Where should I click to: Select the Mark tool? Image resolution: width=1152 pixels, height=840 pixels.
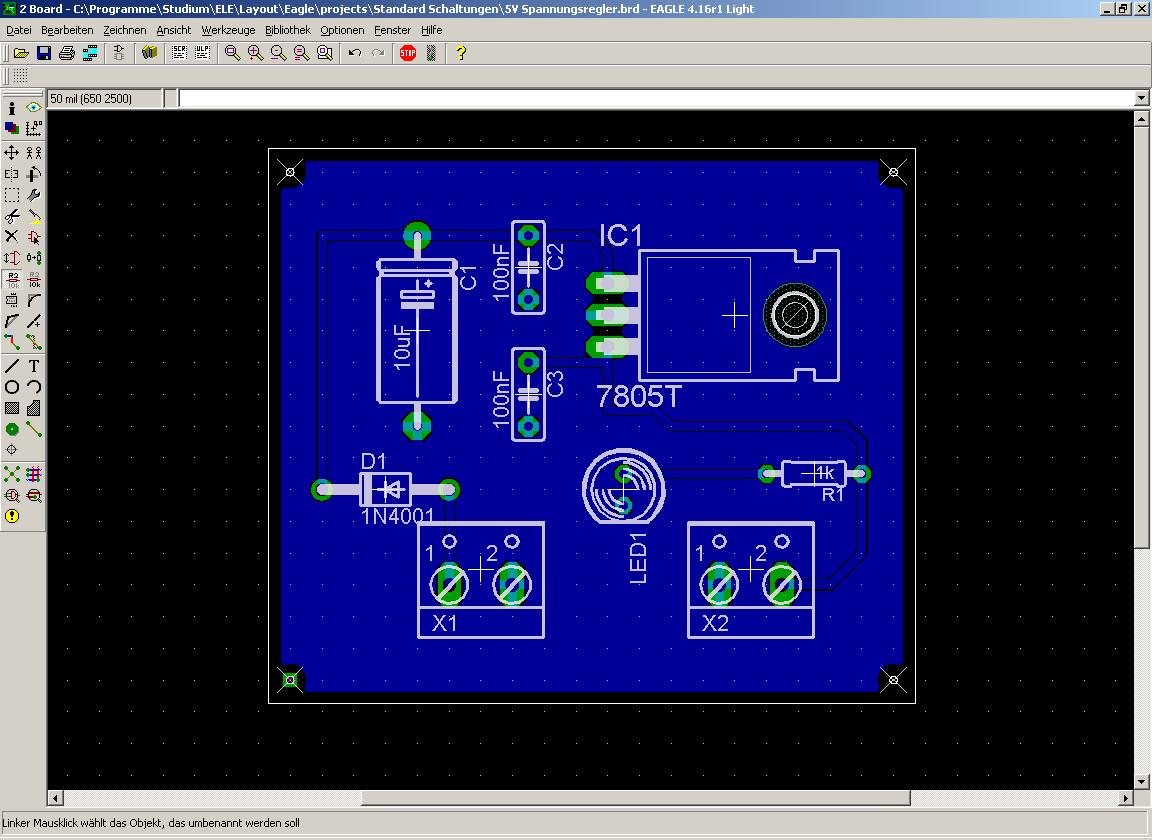coord(34,129)
